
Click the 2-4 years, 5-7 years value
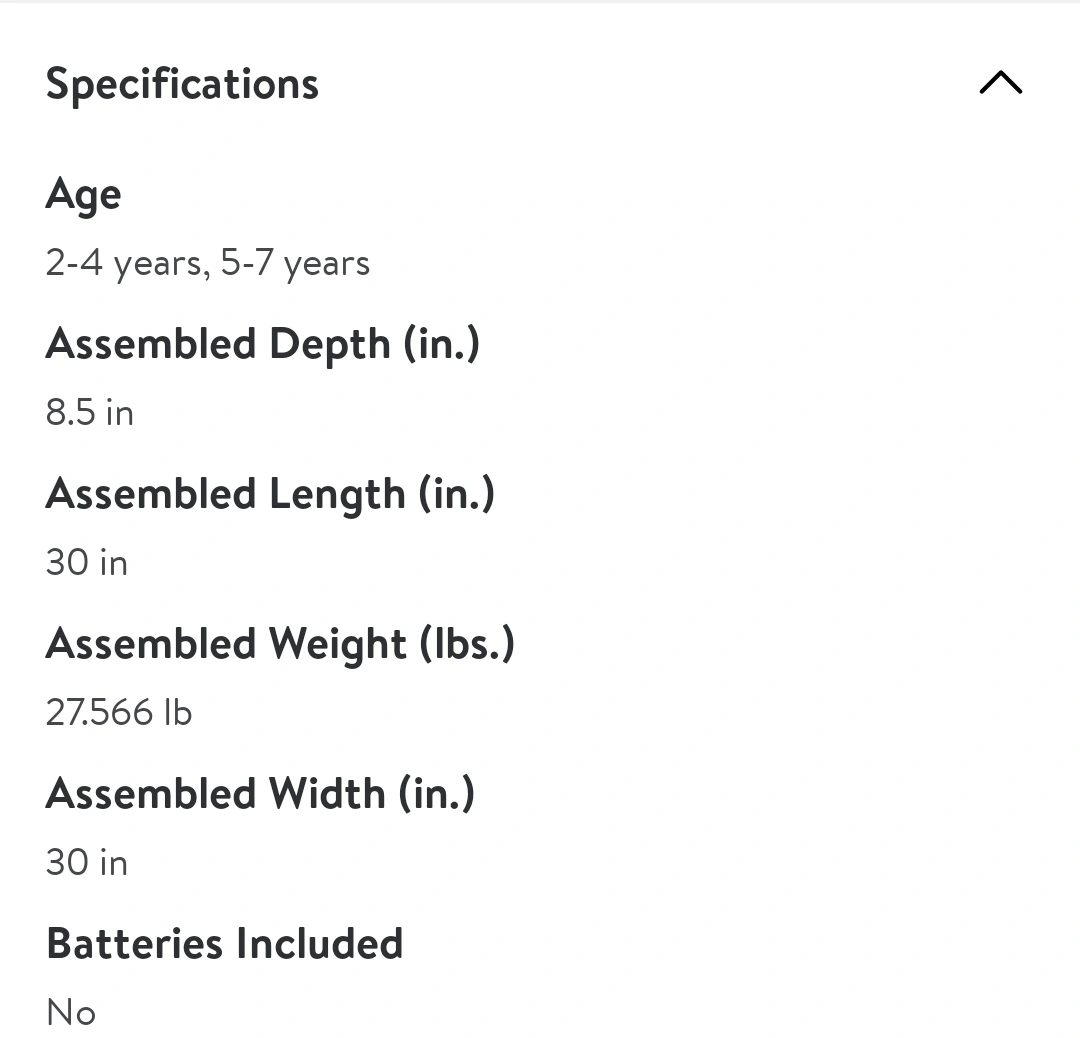pos(207,264)
